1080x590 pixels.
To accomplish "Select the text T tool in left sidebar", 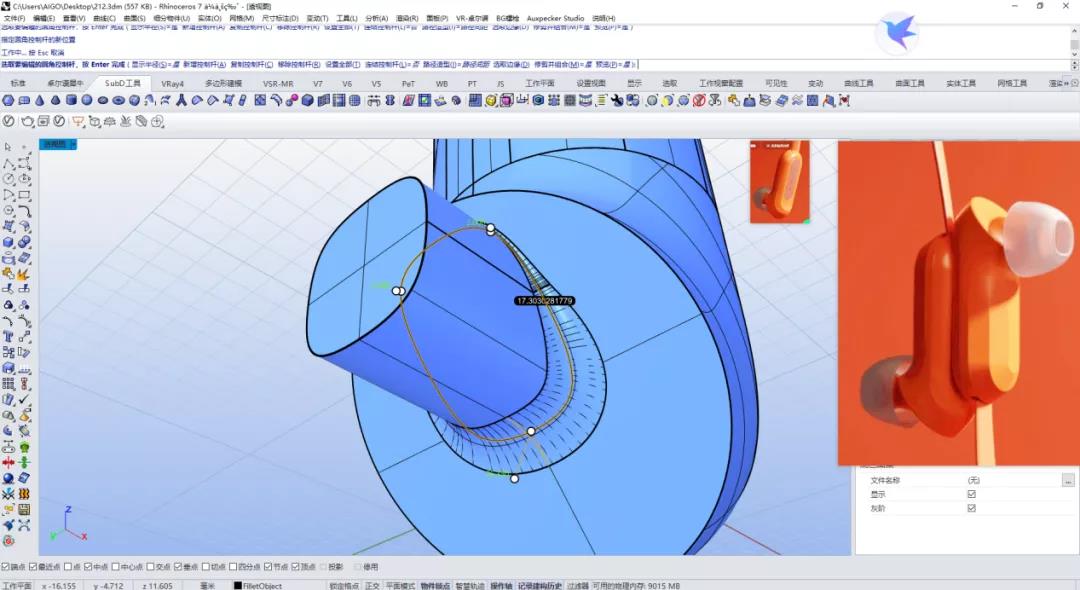I will (8, 336).
